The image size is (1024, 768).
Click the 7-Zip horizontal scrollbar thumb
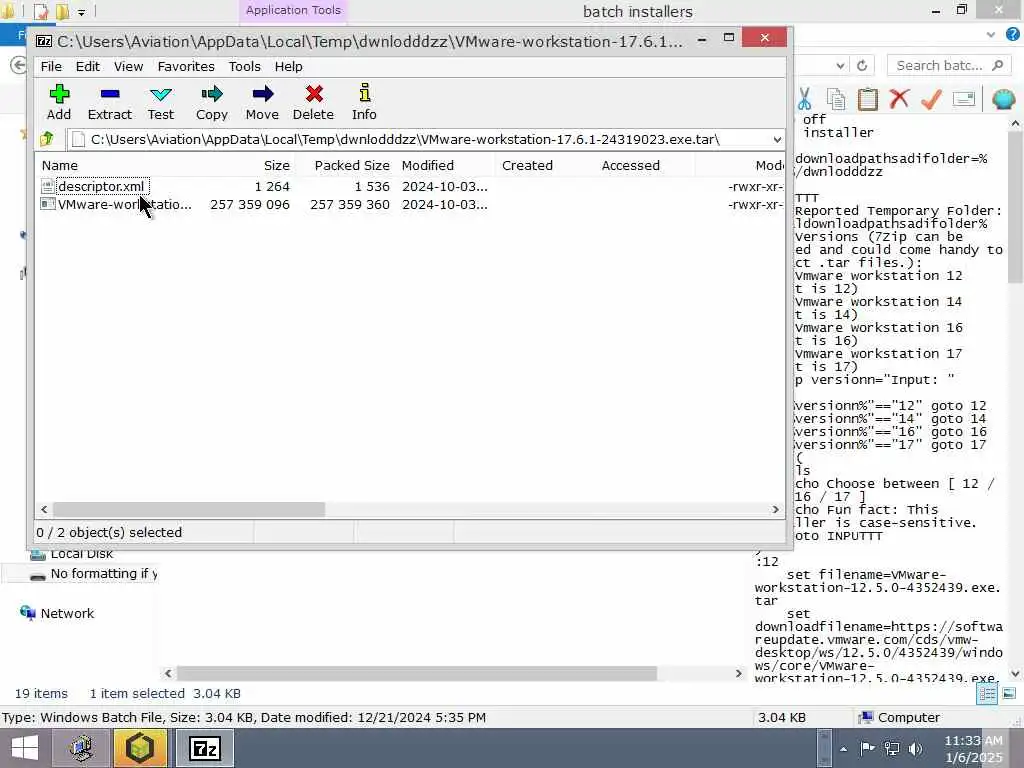pyautogui.click(x=189, y=509)
